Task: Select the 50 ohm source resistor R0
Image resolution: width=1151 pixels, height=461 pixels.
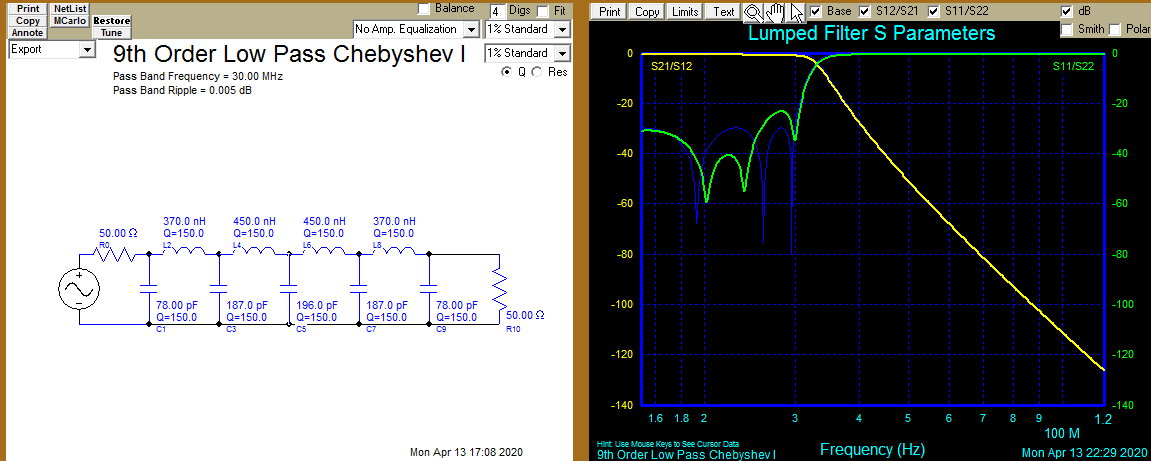Action: click(x=118, y=254)
